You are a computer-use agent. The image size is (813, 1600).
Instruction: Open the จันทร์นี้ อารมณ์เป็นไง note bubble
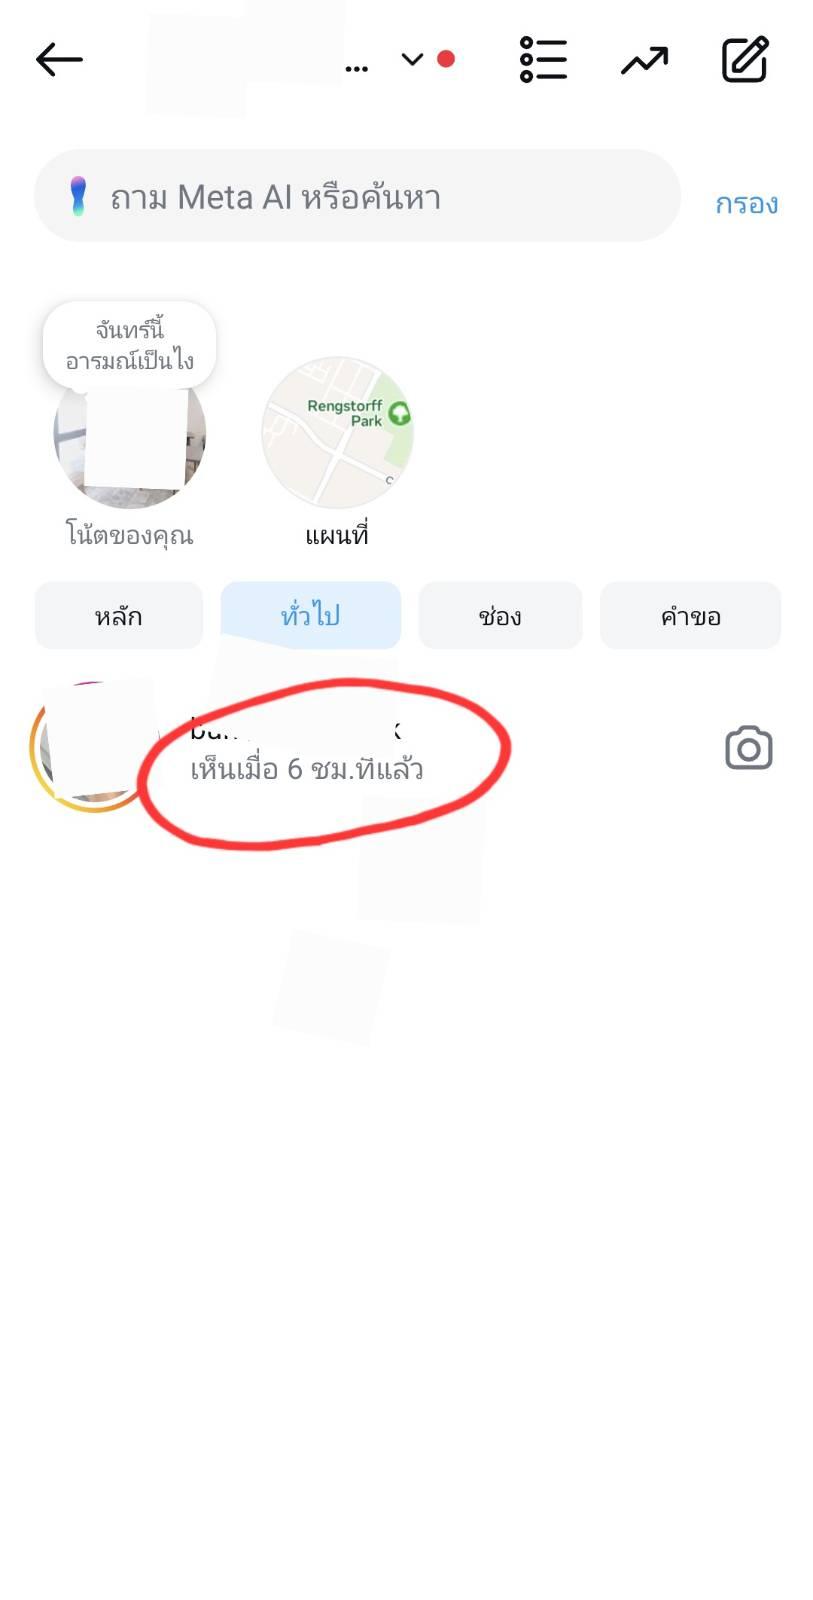pyautogui.click(x=130, y=345)
